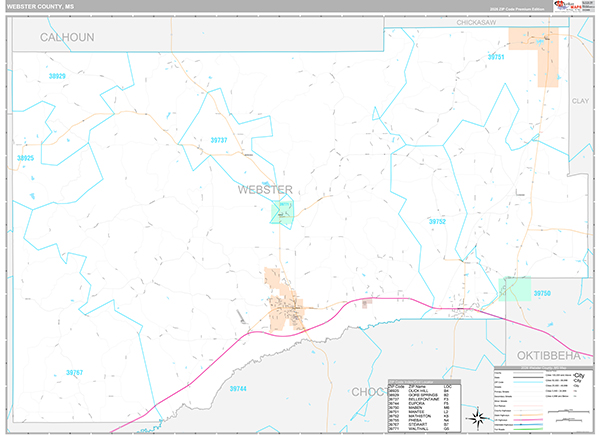Click the green Walthall city area

[282, 212]
